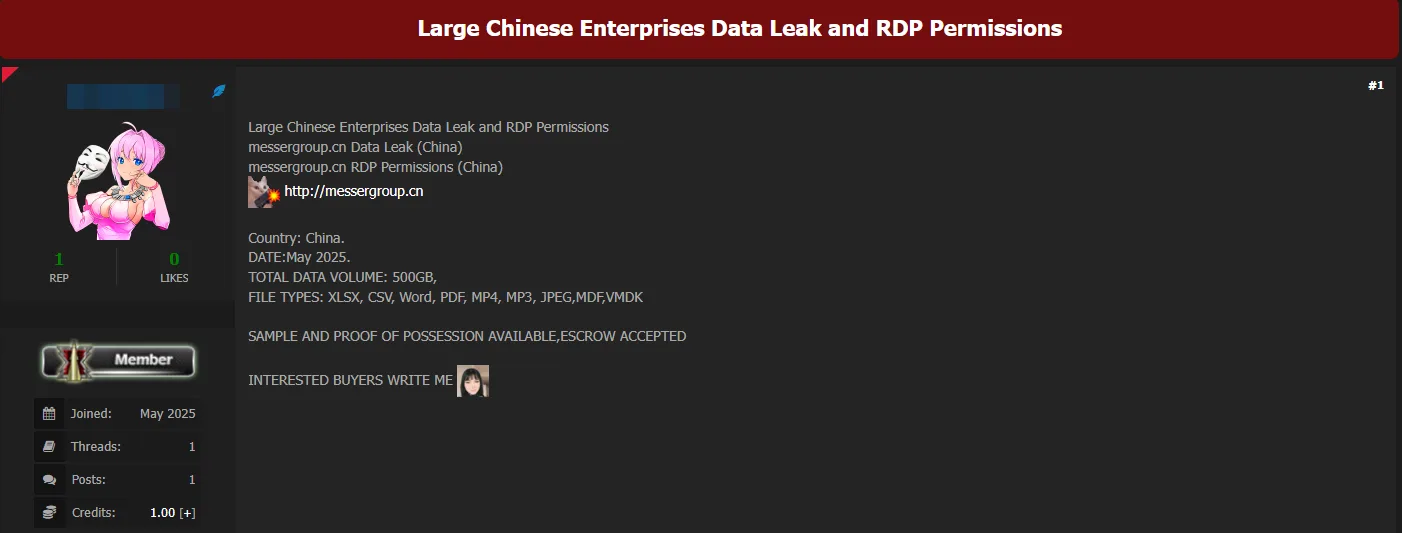
Task: Click the coins icon beside Credits
Action: [x=49, y=512]
